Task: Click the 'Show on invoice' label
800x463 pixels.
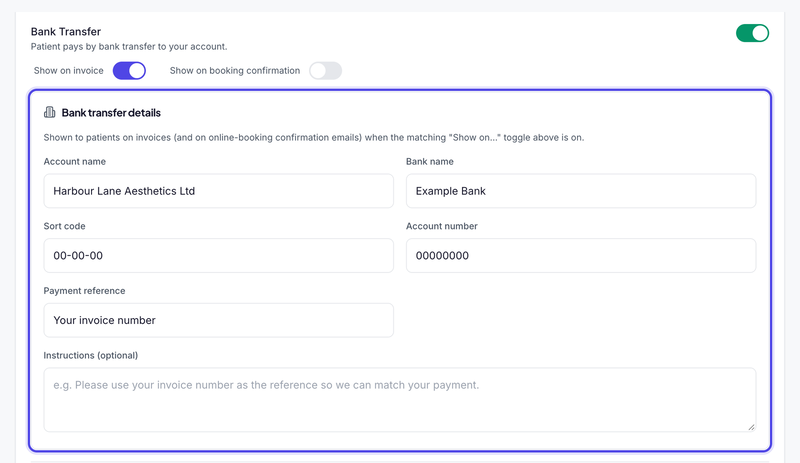Action: (x=68, y=70)
